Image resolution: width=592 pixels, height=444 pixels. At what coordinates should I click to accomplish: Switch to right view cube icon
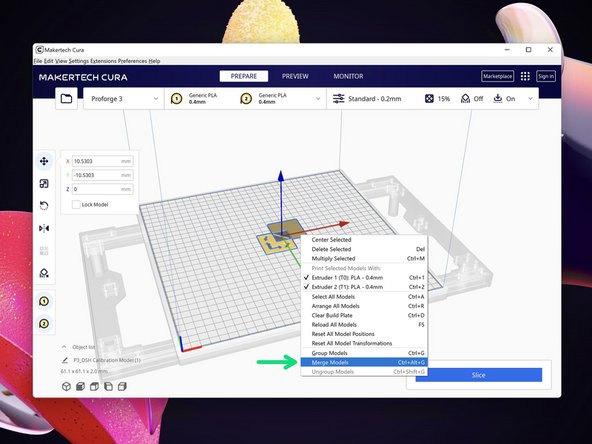[122, 386]
